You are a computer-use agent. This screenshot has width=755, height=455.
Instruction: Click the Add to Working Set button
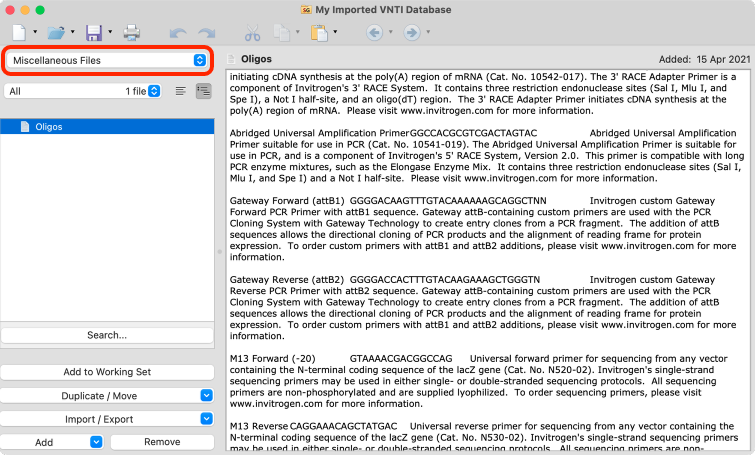(107, 372)
